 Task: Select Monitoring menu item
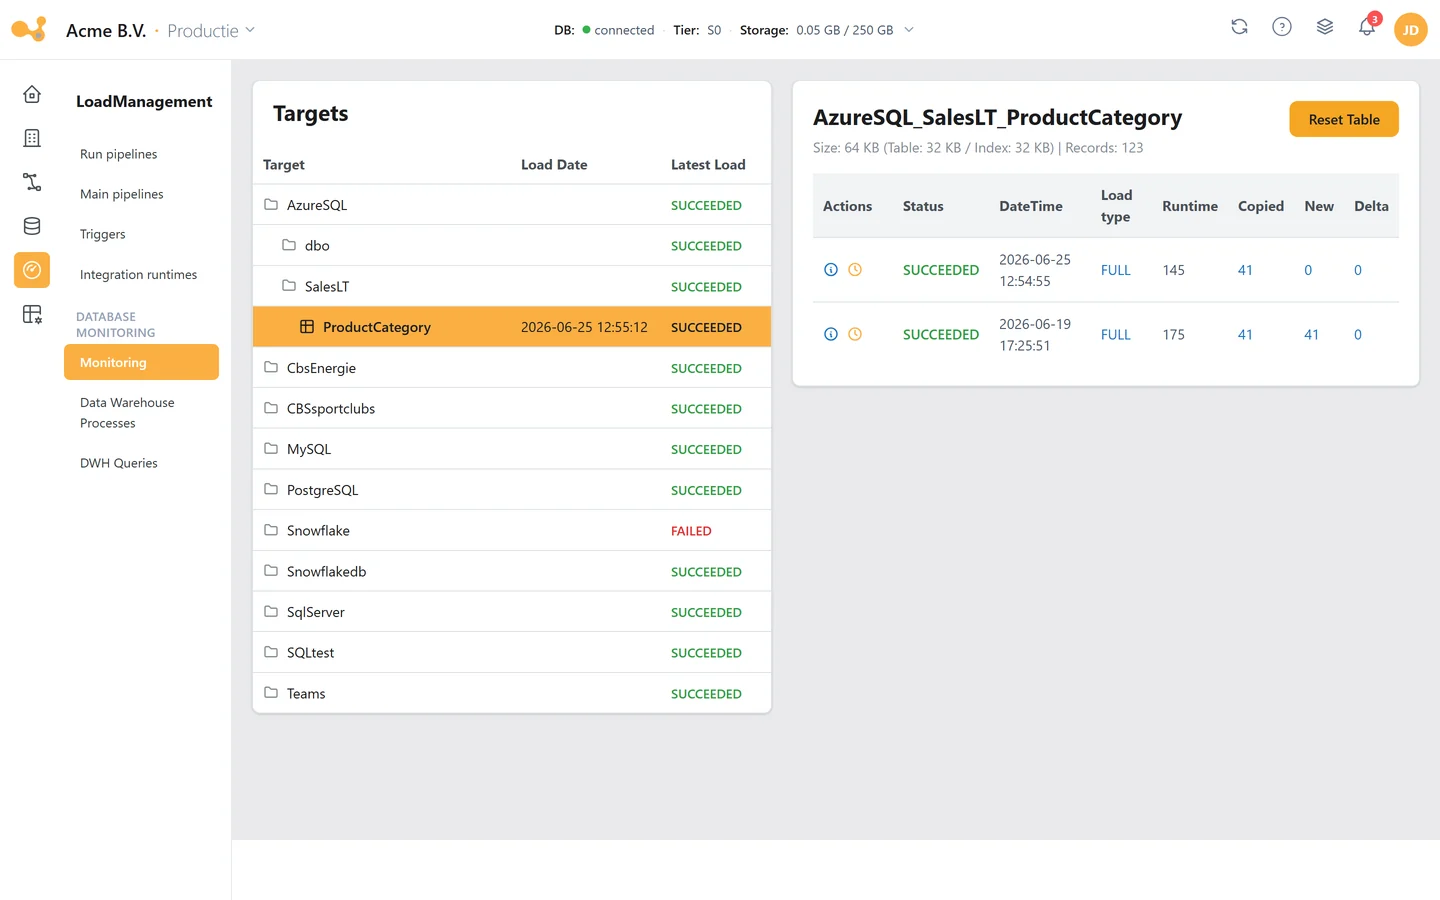(141, 362)
